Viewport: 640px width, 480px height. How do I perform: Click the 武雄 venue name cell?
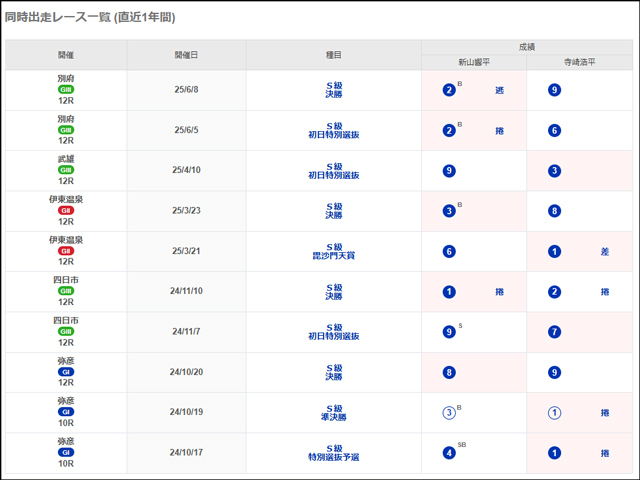pos(66,159)
